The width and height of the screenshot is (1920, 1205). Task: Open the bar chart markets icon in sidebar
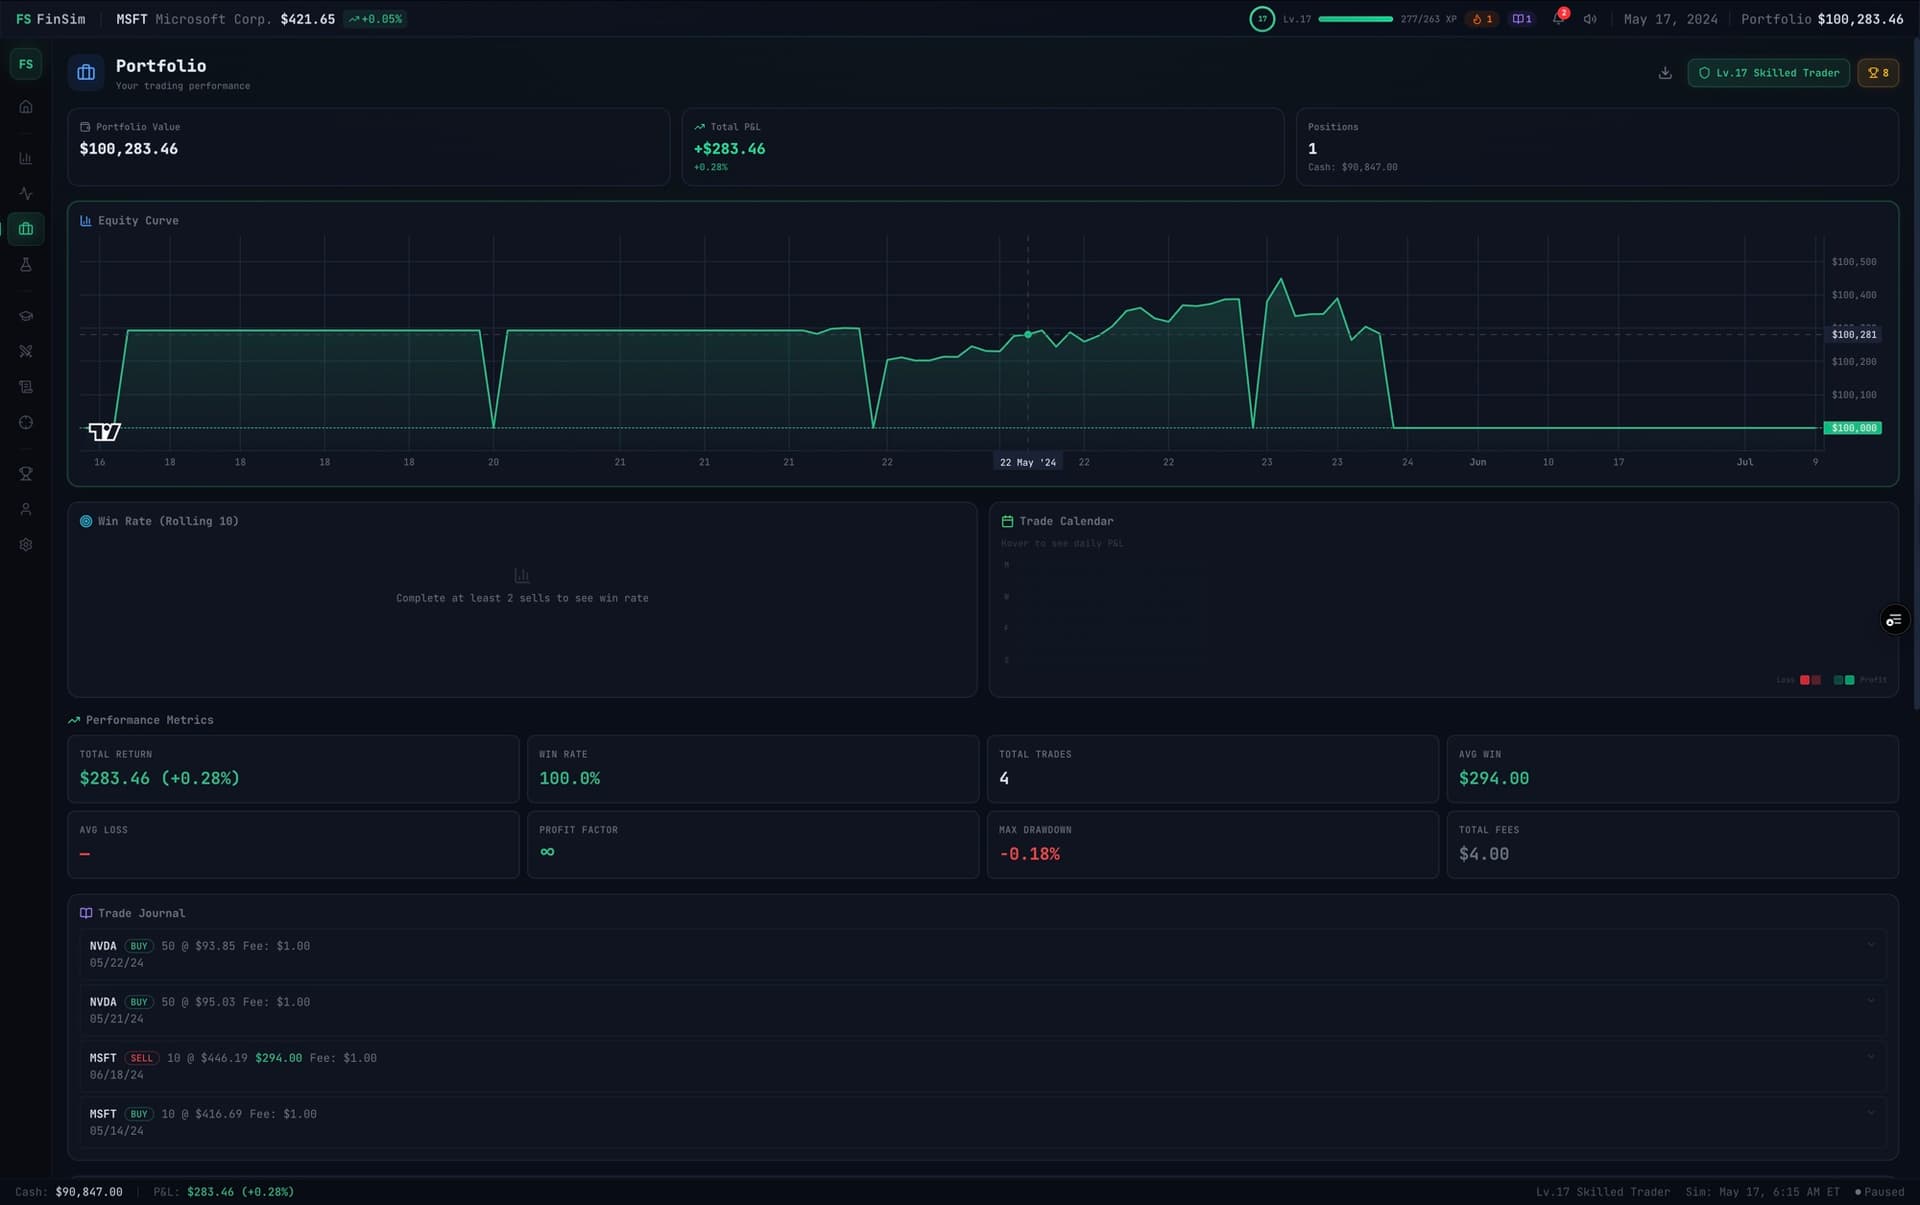[26, 159]
